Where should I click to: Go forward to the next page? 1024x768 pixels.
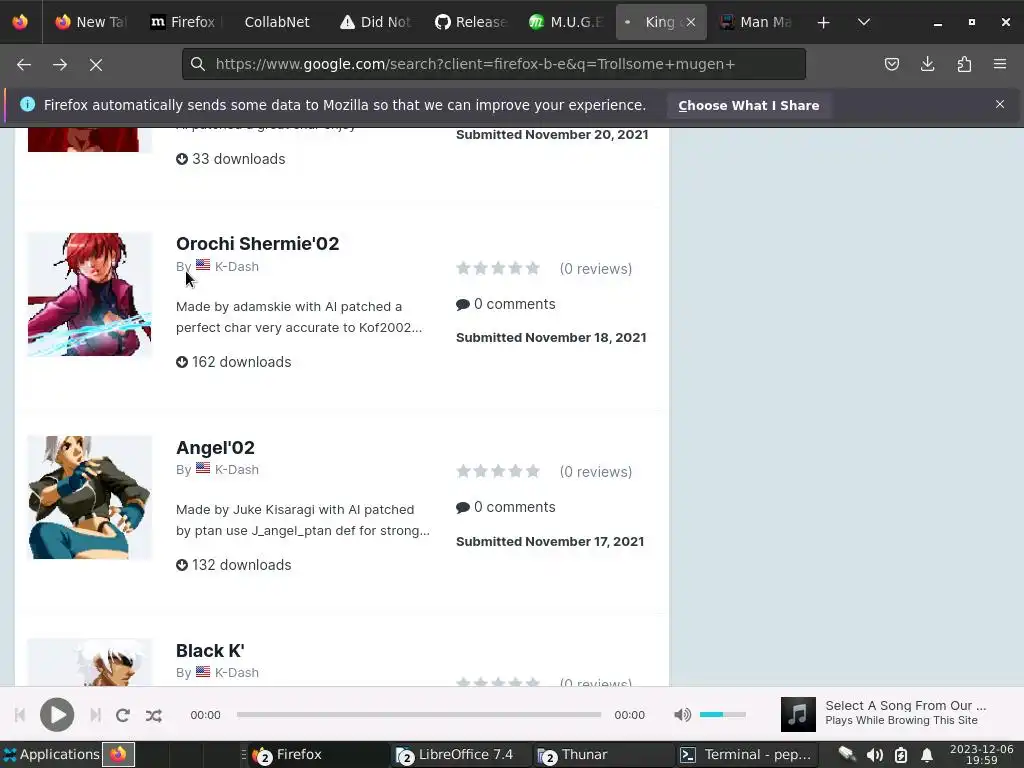pos(60,64)
